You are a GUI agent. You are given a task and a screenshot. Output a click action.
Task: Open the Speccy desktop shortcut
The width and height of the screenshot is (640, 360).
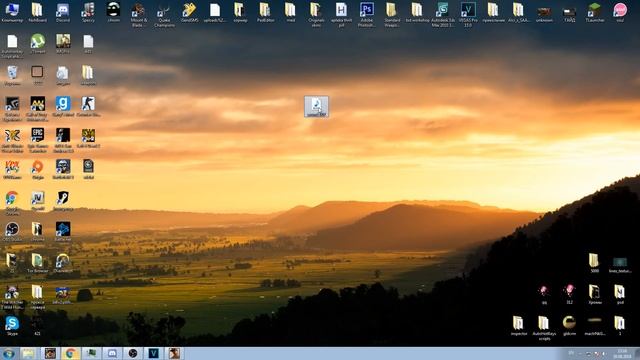(88, 12)
